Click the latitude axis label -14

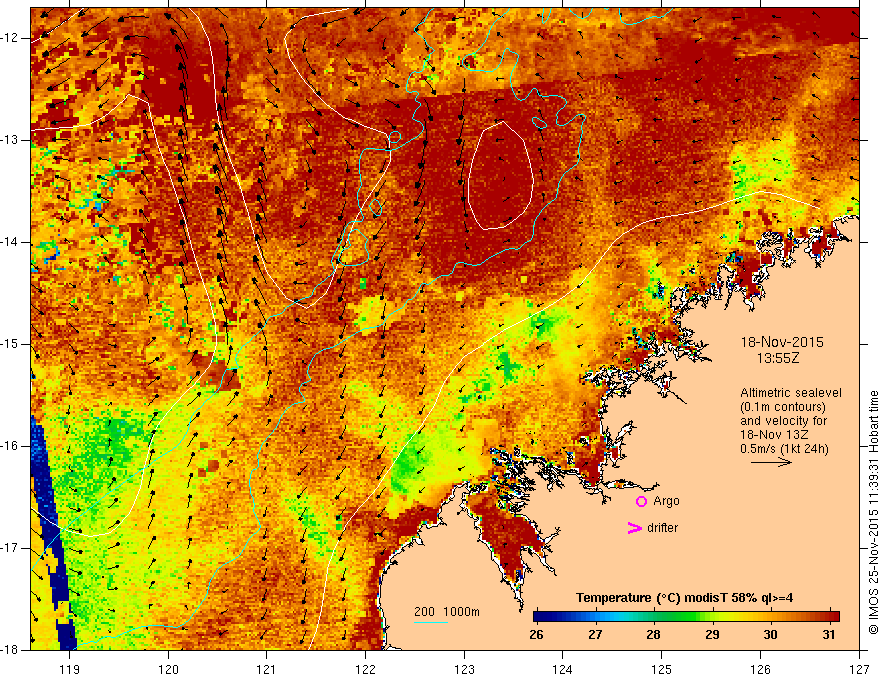point(11,242)
